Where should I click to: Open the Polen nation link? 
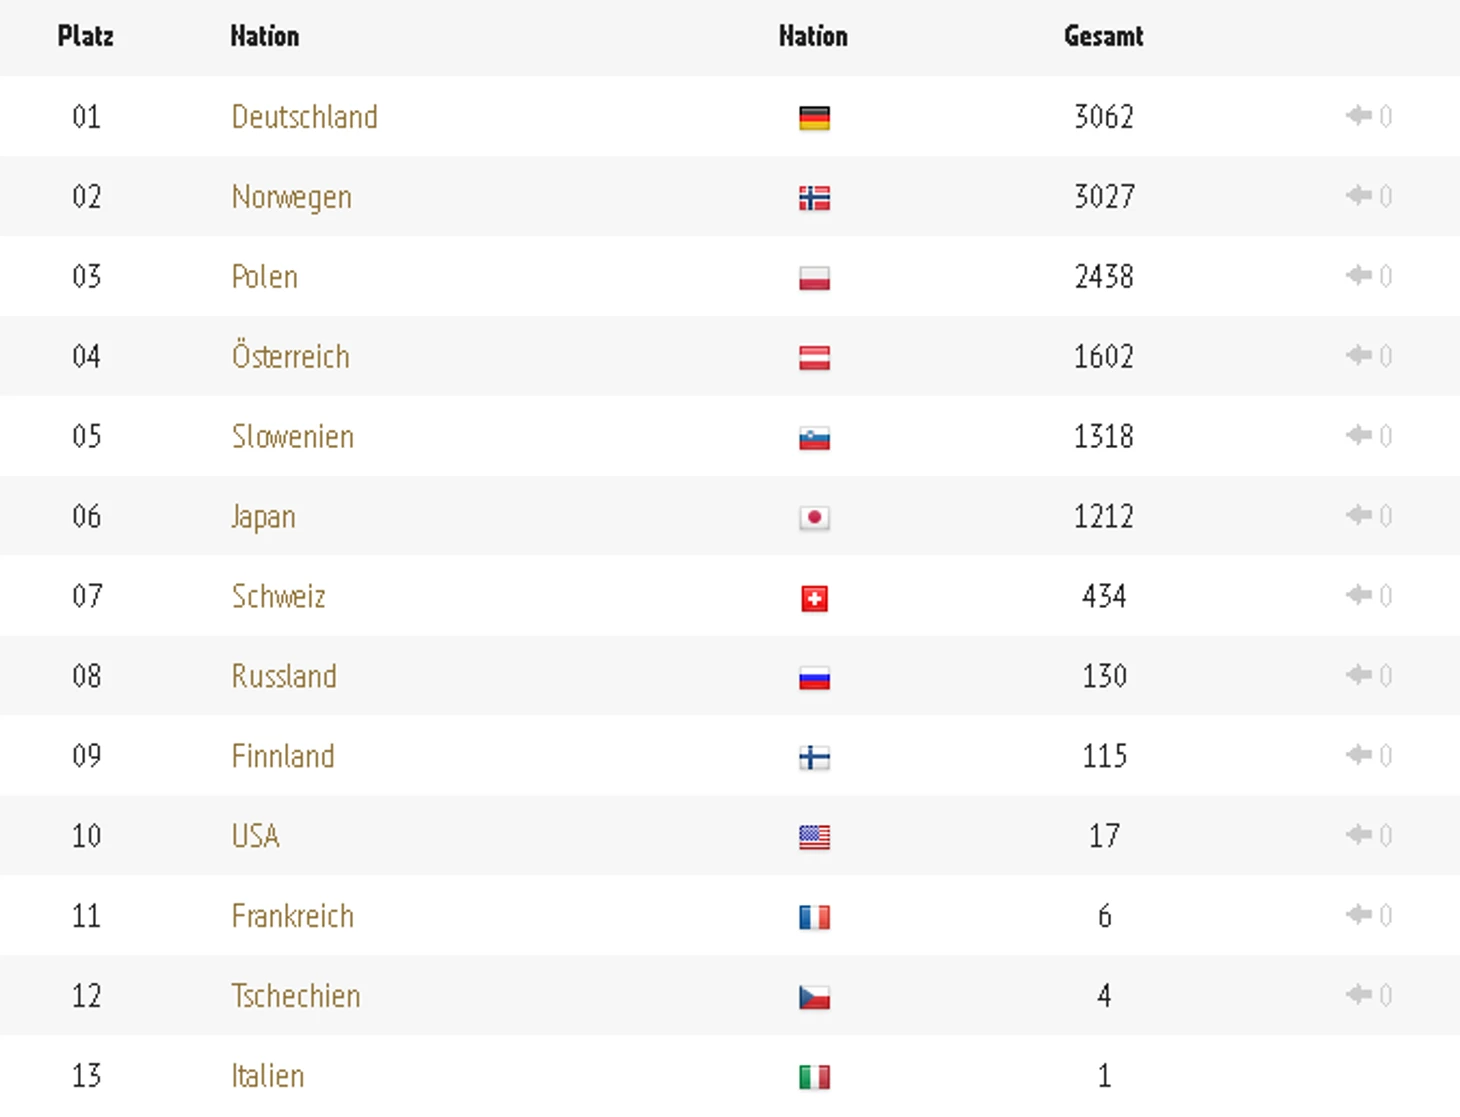(264, 277)
